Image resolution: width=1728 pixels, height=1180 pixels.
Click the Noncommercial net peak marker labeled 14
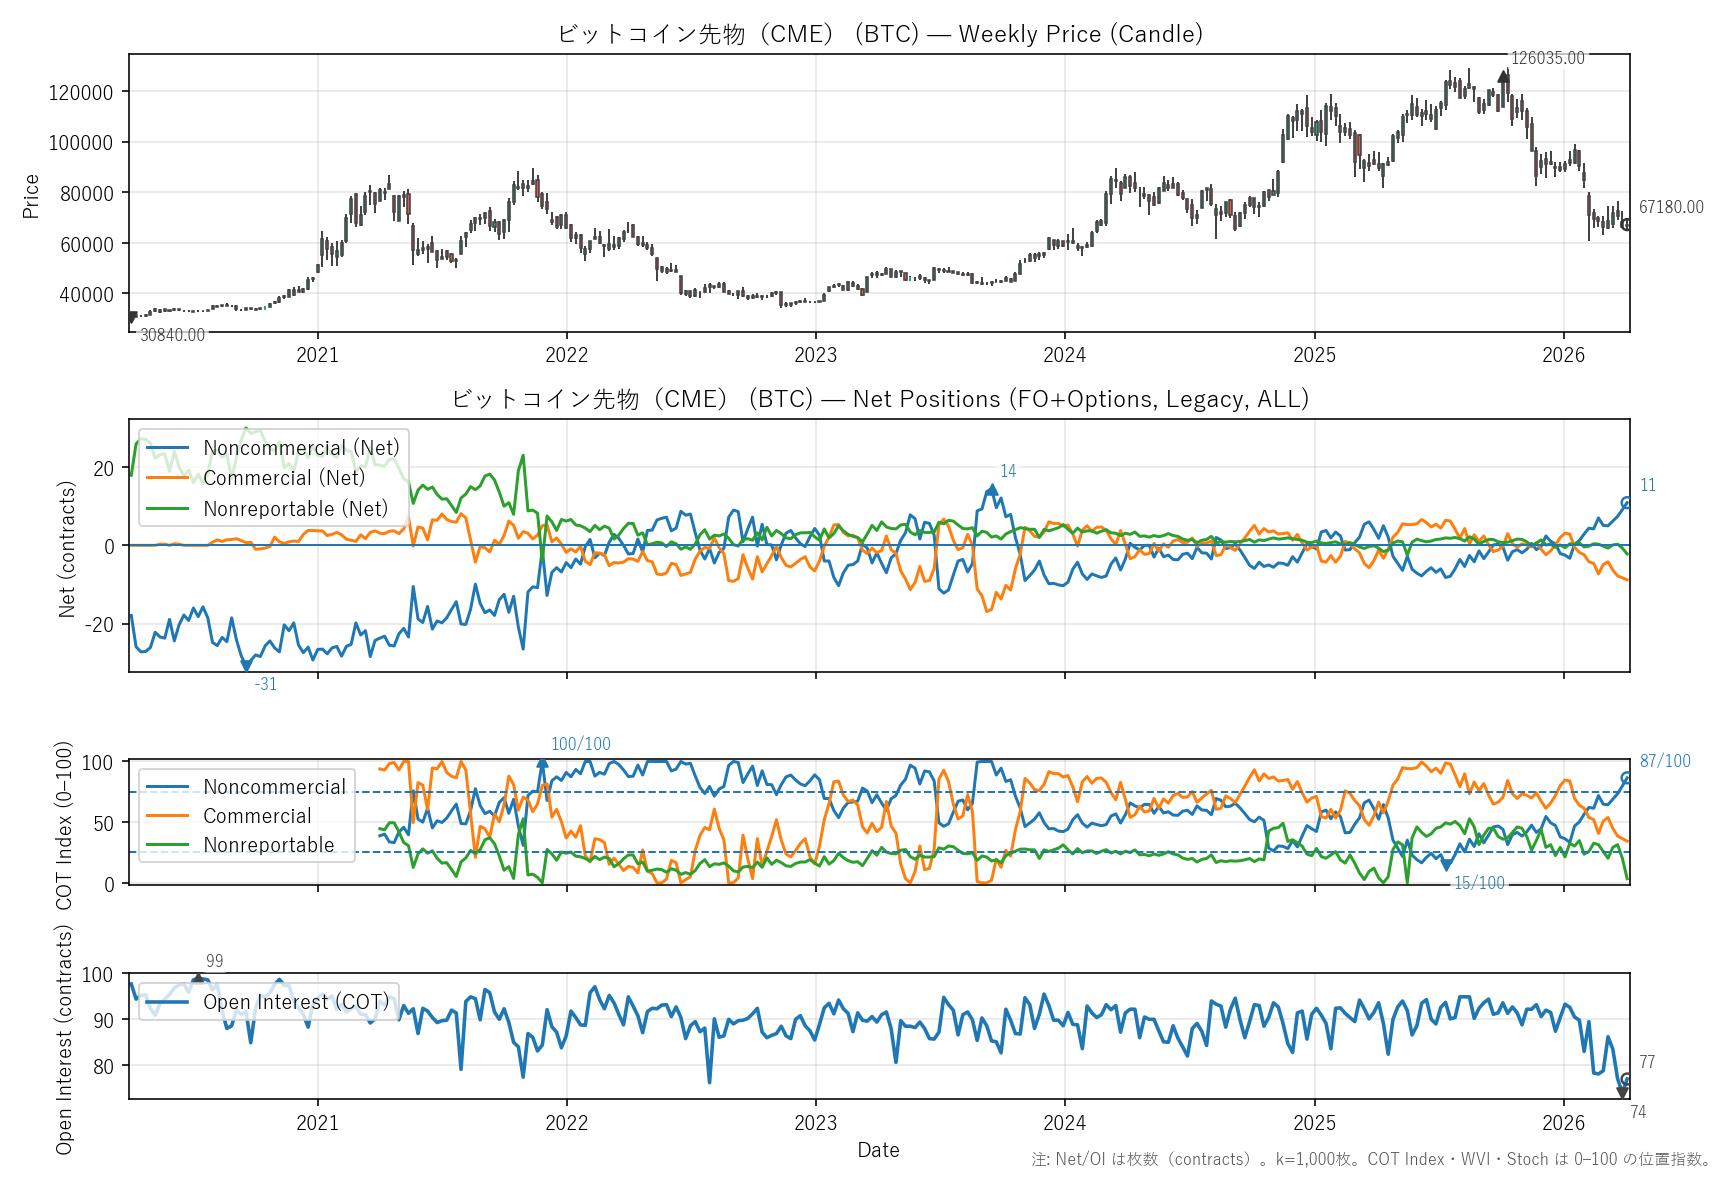coord(991,489)
